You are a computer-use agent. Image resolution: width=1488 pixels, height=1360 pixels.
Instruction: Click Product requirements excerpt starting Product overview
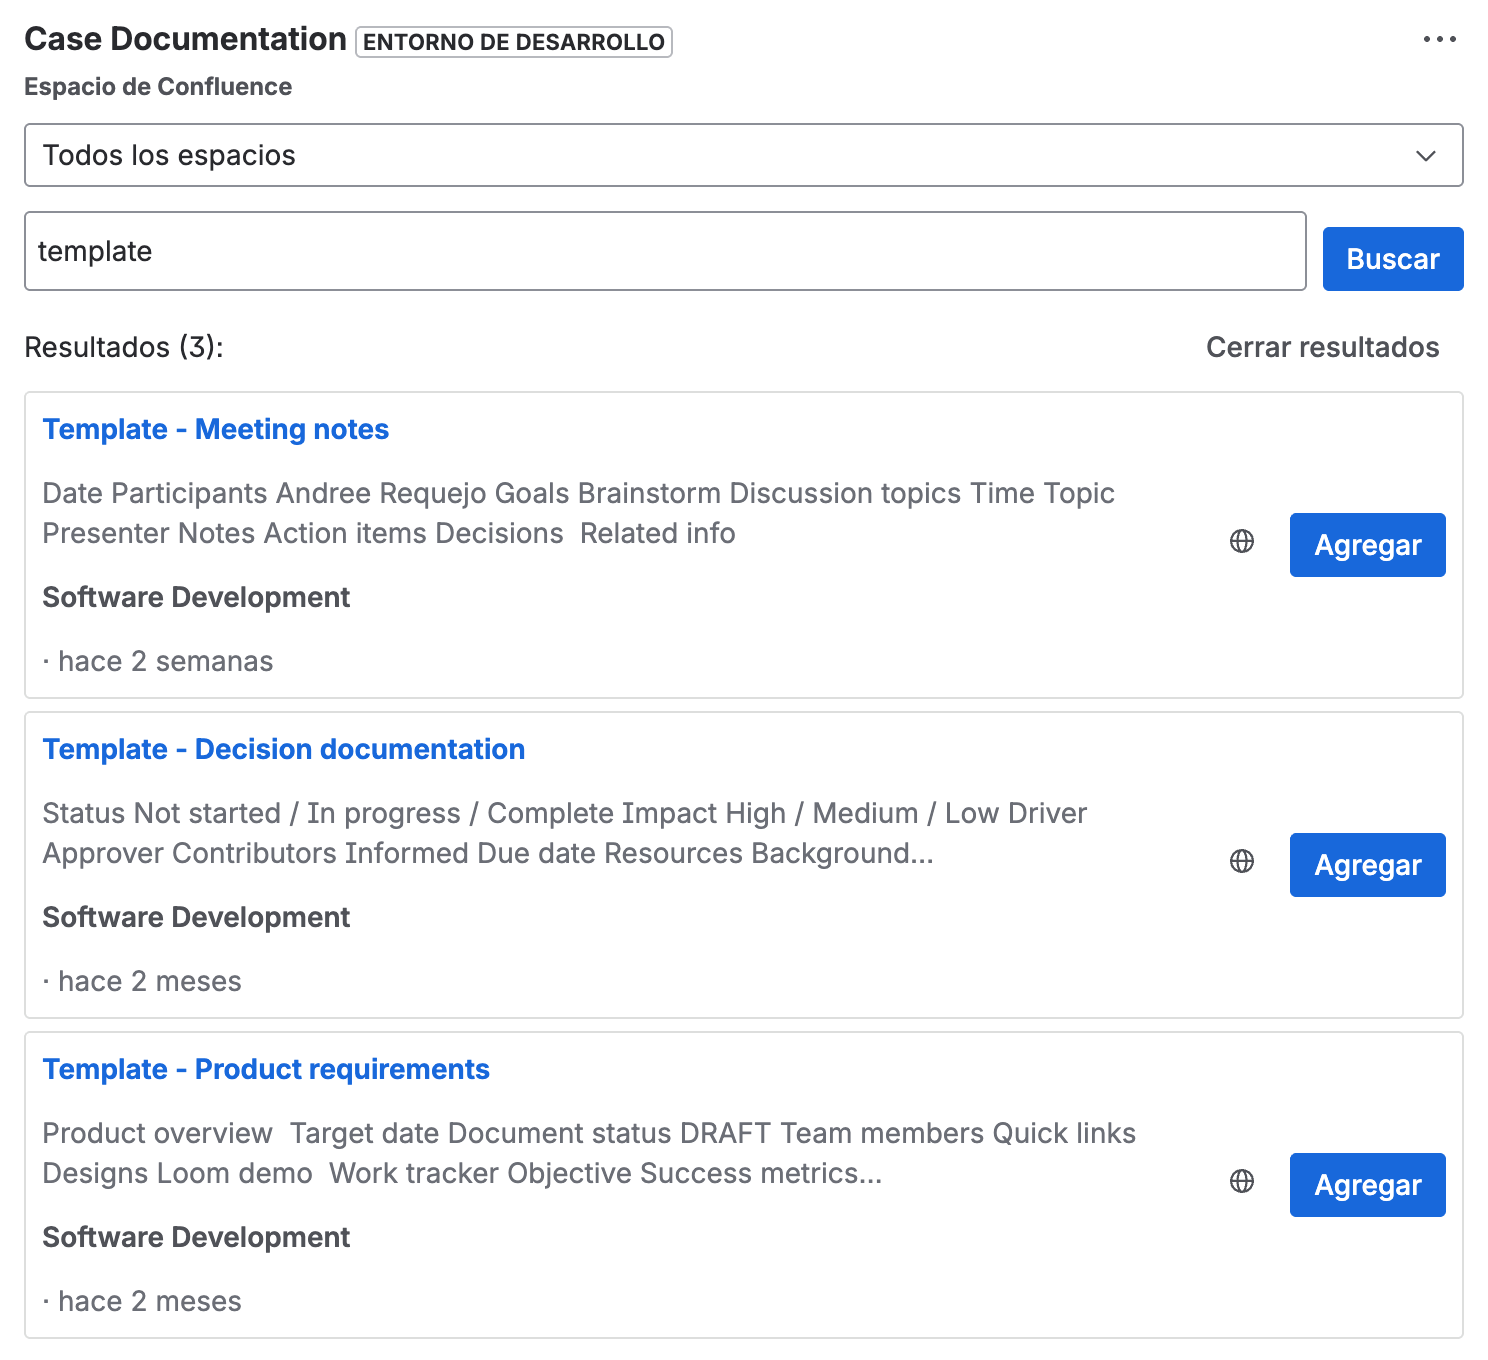[x=589, y=1153]
